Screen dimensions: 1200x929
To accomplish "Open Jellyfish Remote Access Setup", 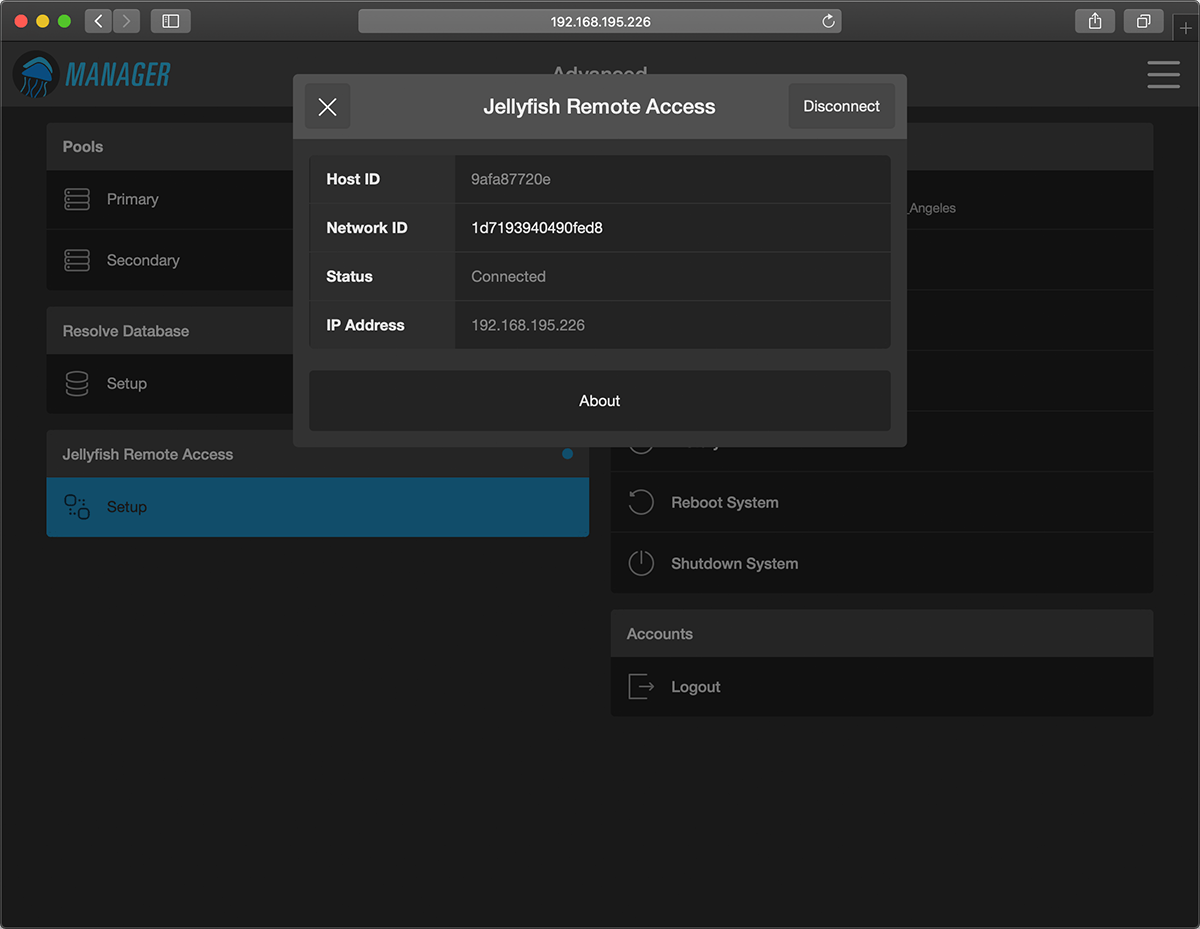I will tap(318, 507).
